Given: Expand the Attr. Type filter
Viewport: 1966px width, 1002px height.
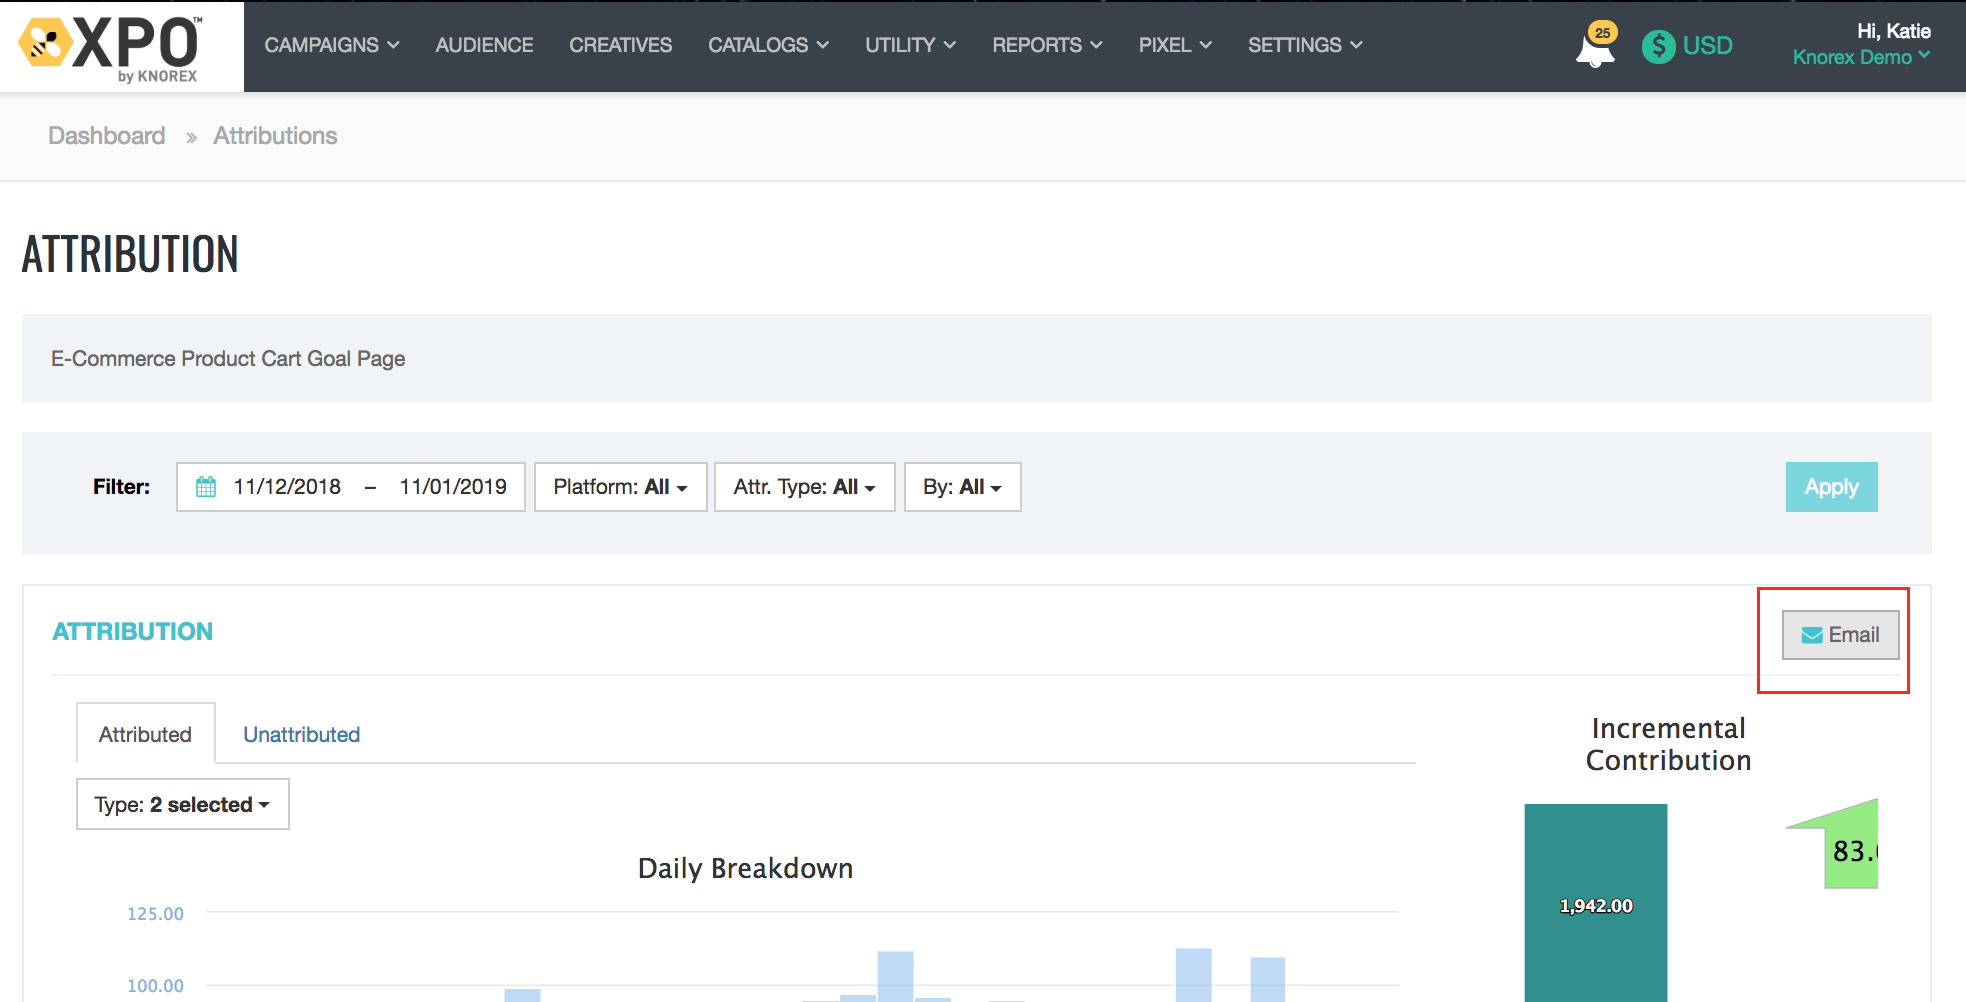Looking at the screenshot, I should coord(804,487).
